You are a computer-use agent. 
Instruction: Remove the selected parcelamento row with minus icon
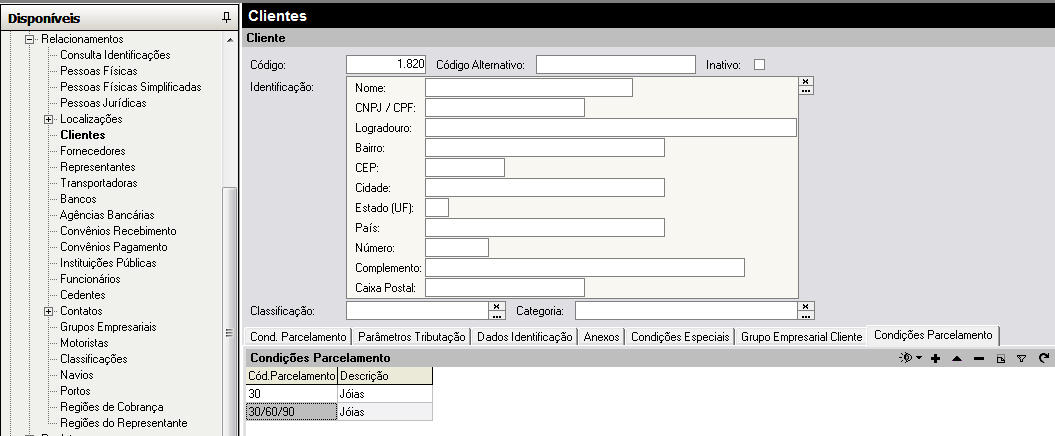979,359
